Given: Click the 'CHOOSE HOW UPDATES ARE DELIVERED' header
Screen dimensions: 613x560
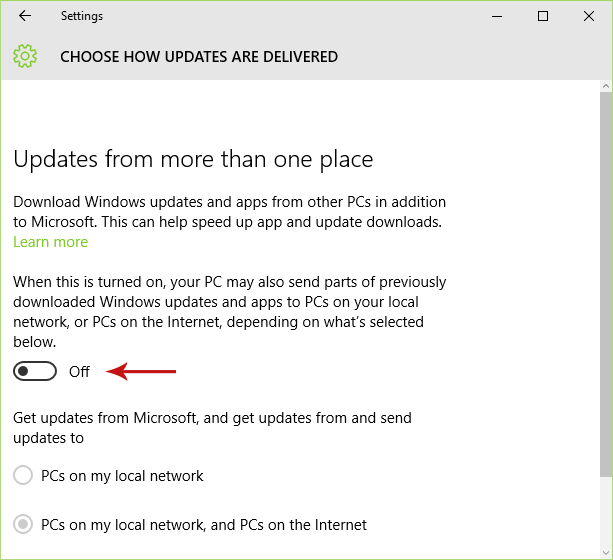Looking at the screenshot, I should pos(199,57).
